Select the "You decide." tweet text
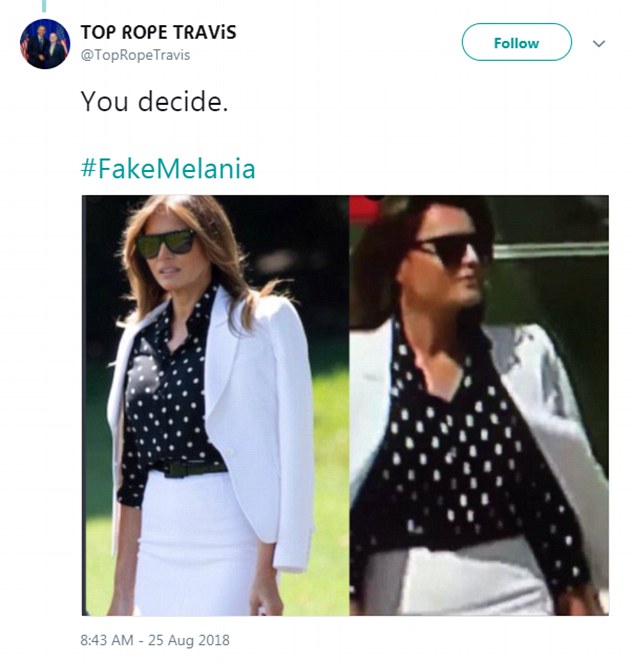Image resolution: width=634 pixels, height=662 pixels. (x=154, y=101)
